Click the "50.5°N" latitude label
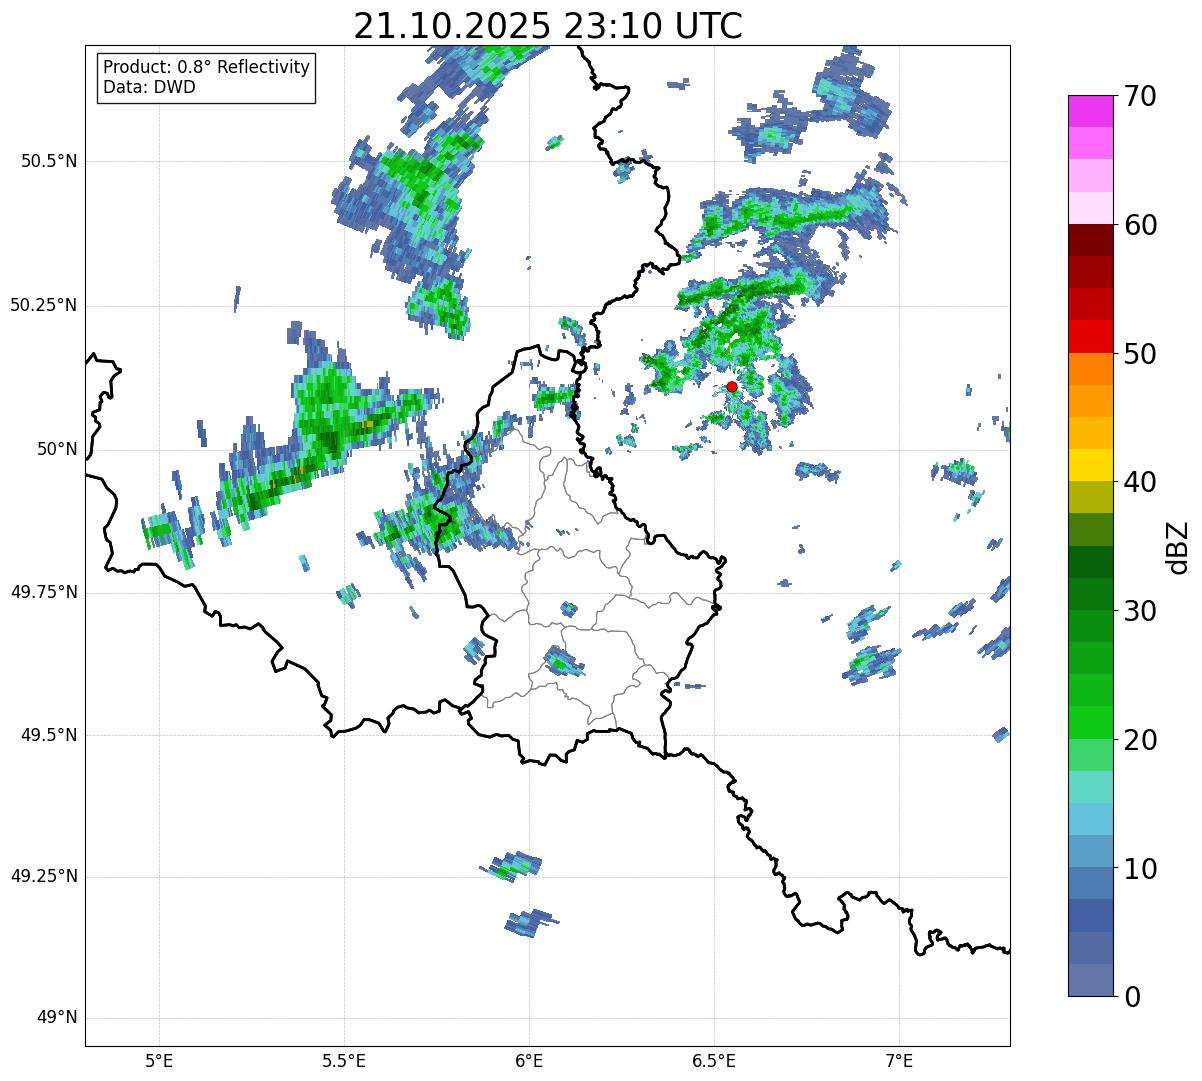Screen dimensions: 1202x1081 [x=49, y=161]
